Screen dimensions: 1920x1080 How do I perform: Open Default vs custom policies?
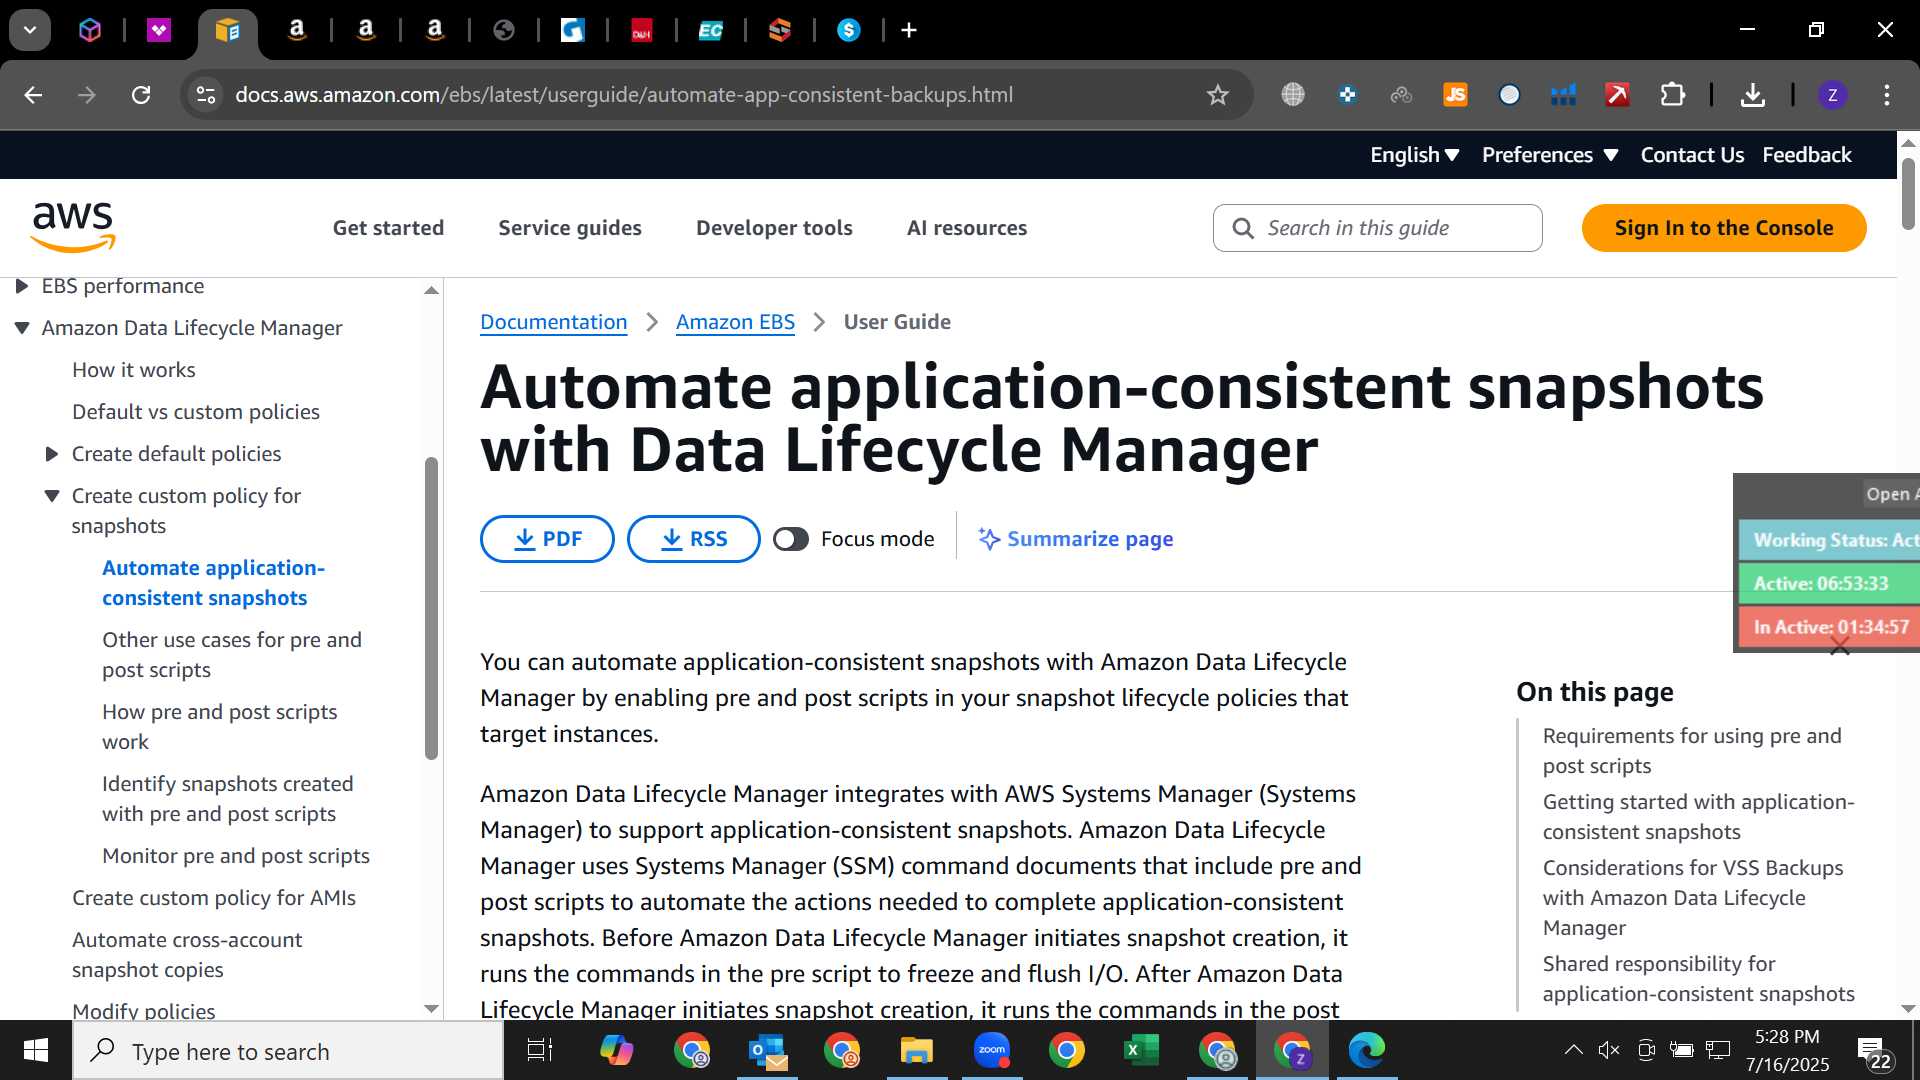tap(196, 412)
